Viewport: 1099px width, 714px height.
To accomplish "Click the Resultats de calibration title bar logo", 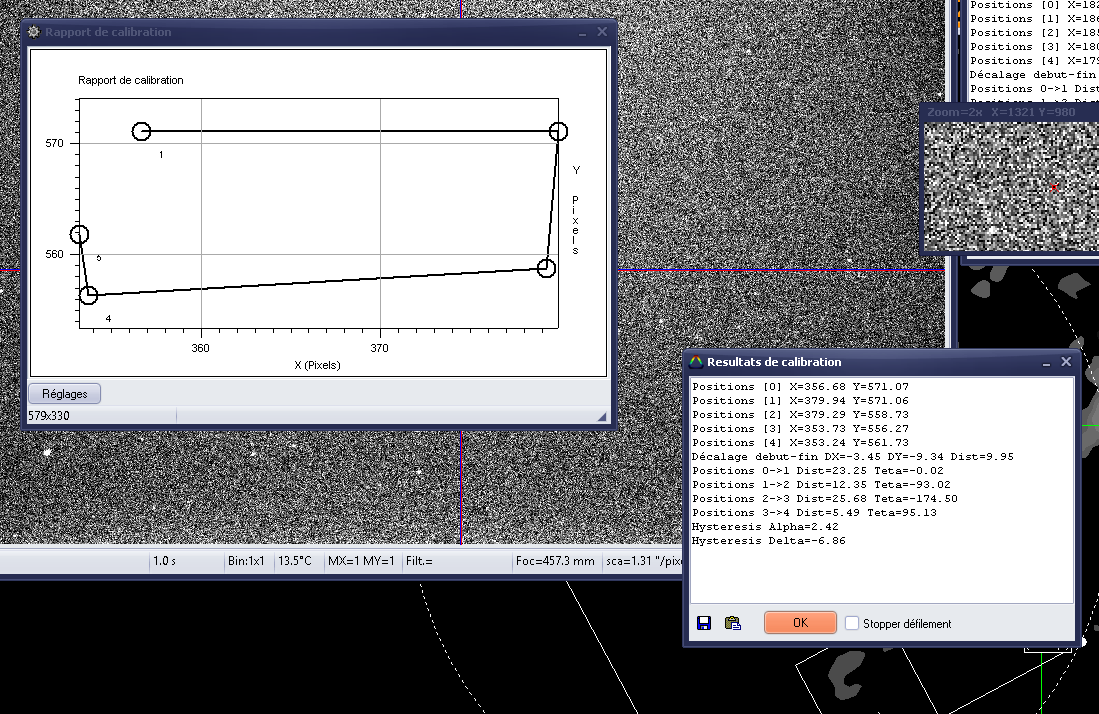I will 696,362.
